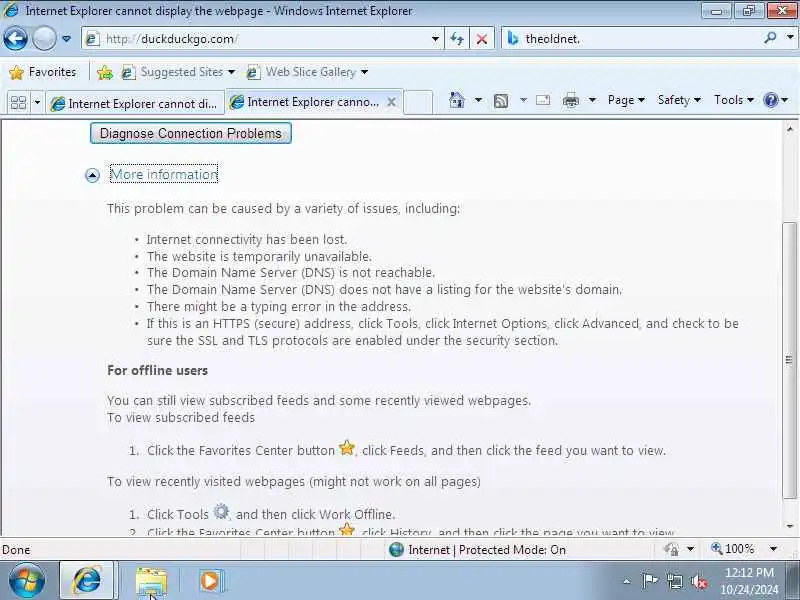Refresh the page with the Refresh button
The image size is (800, 600).
point(457,39)
